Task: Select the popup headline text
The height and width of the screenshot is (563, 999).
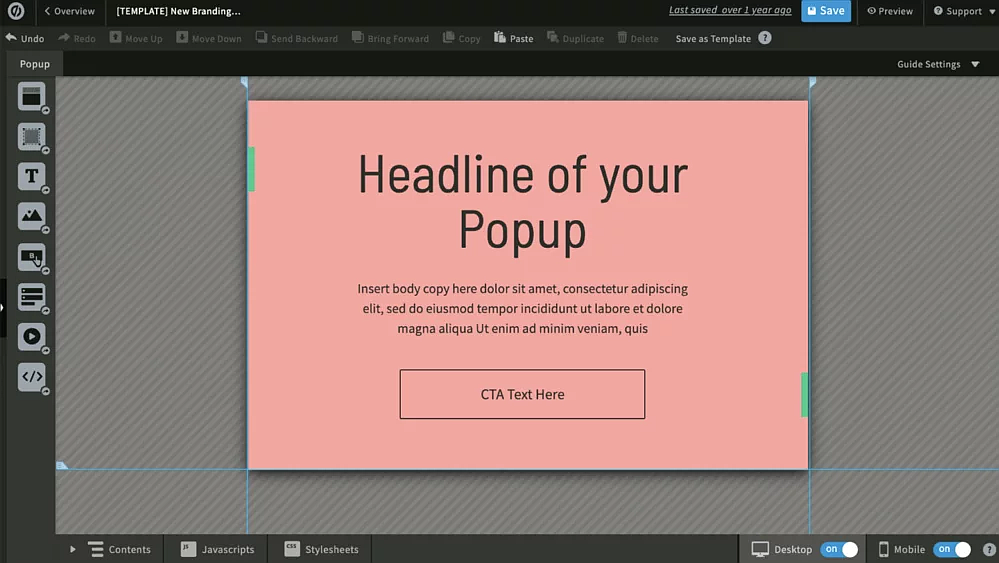Action: [522, 203]
